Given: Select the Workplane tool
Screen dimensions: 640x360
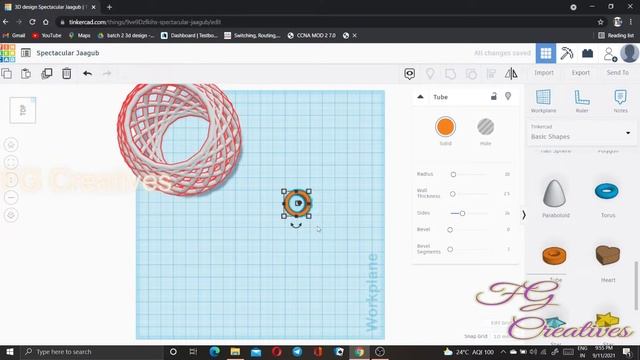Looking at the screenshot, I should (x=543, y=101).
